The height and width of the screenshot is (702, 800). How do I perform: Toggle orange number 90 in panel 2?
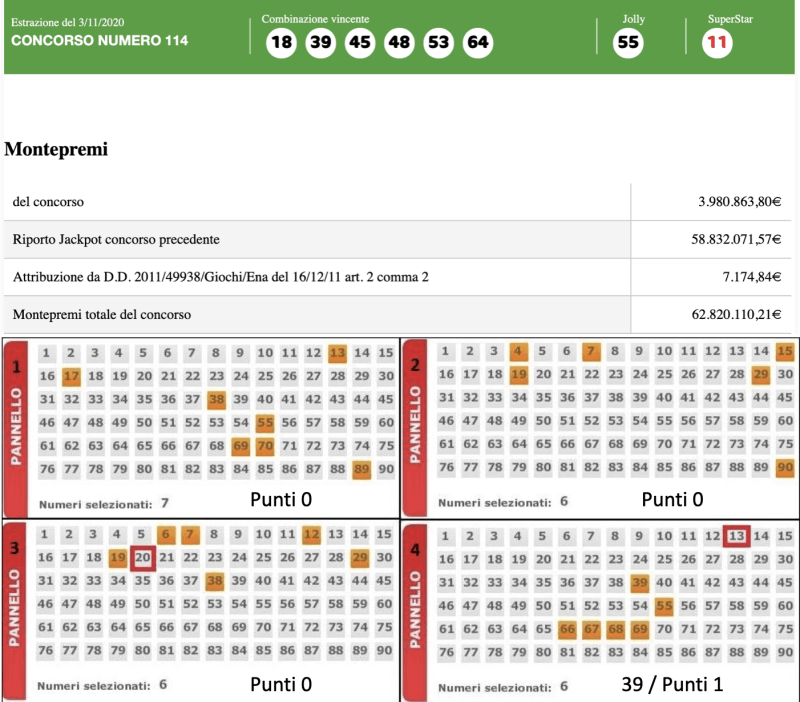tap(785, 466)
